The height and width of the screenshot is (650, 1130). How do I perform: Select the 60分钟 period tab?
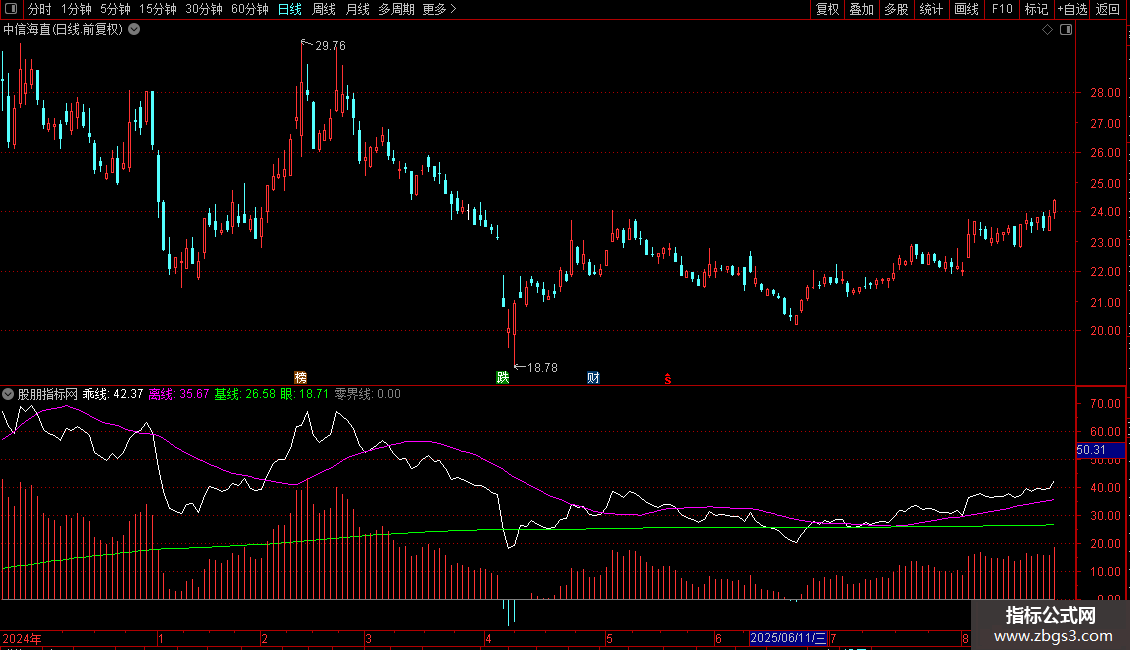coord(249,9)
